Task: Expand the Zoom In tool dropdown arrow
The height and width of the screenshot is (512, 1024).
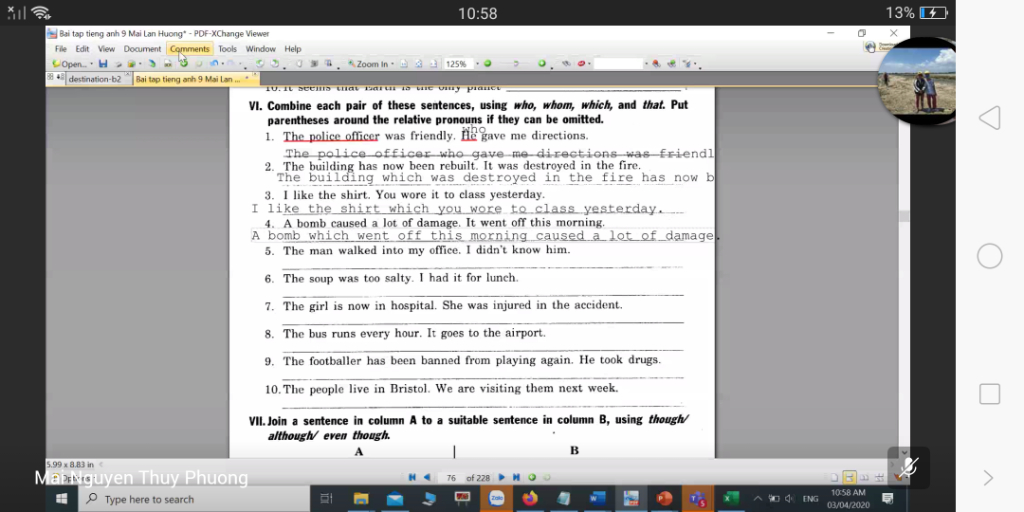Action: [x=393, y=64]
